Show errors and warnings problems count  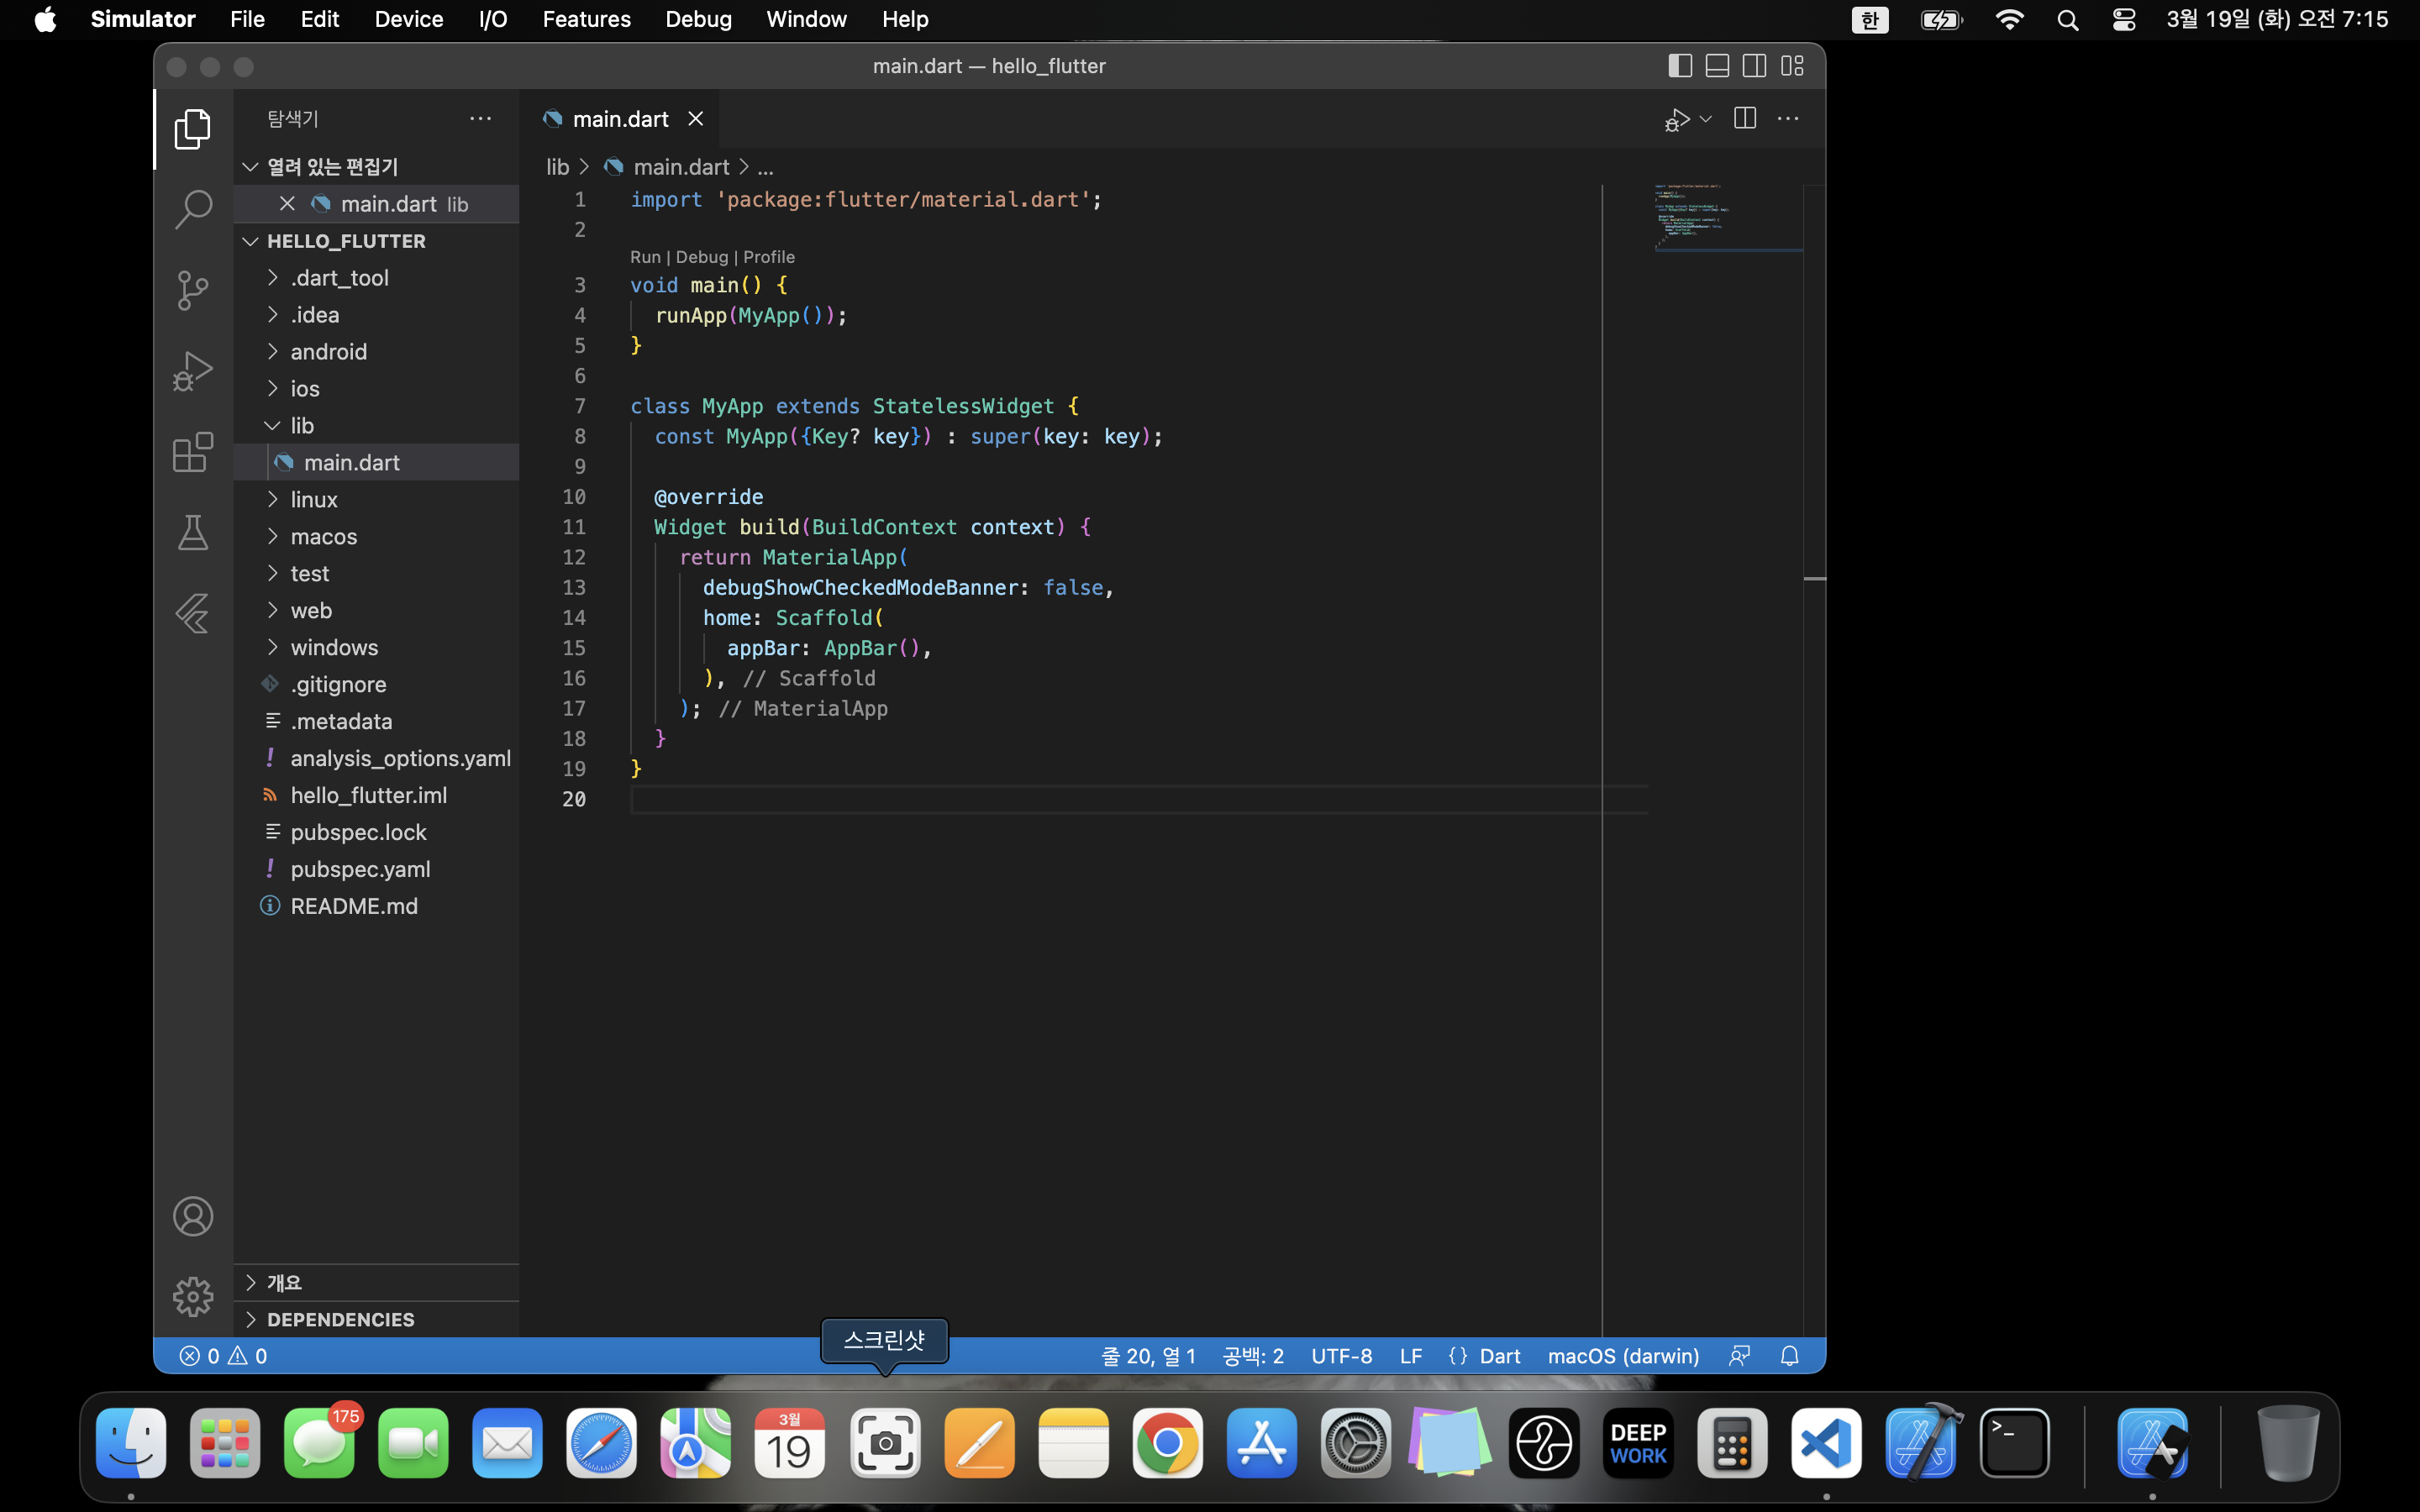(223, 1356)
